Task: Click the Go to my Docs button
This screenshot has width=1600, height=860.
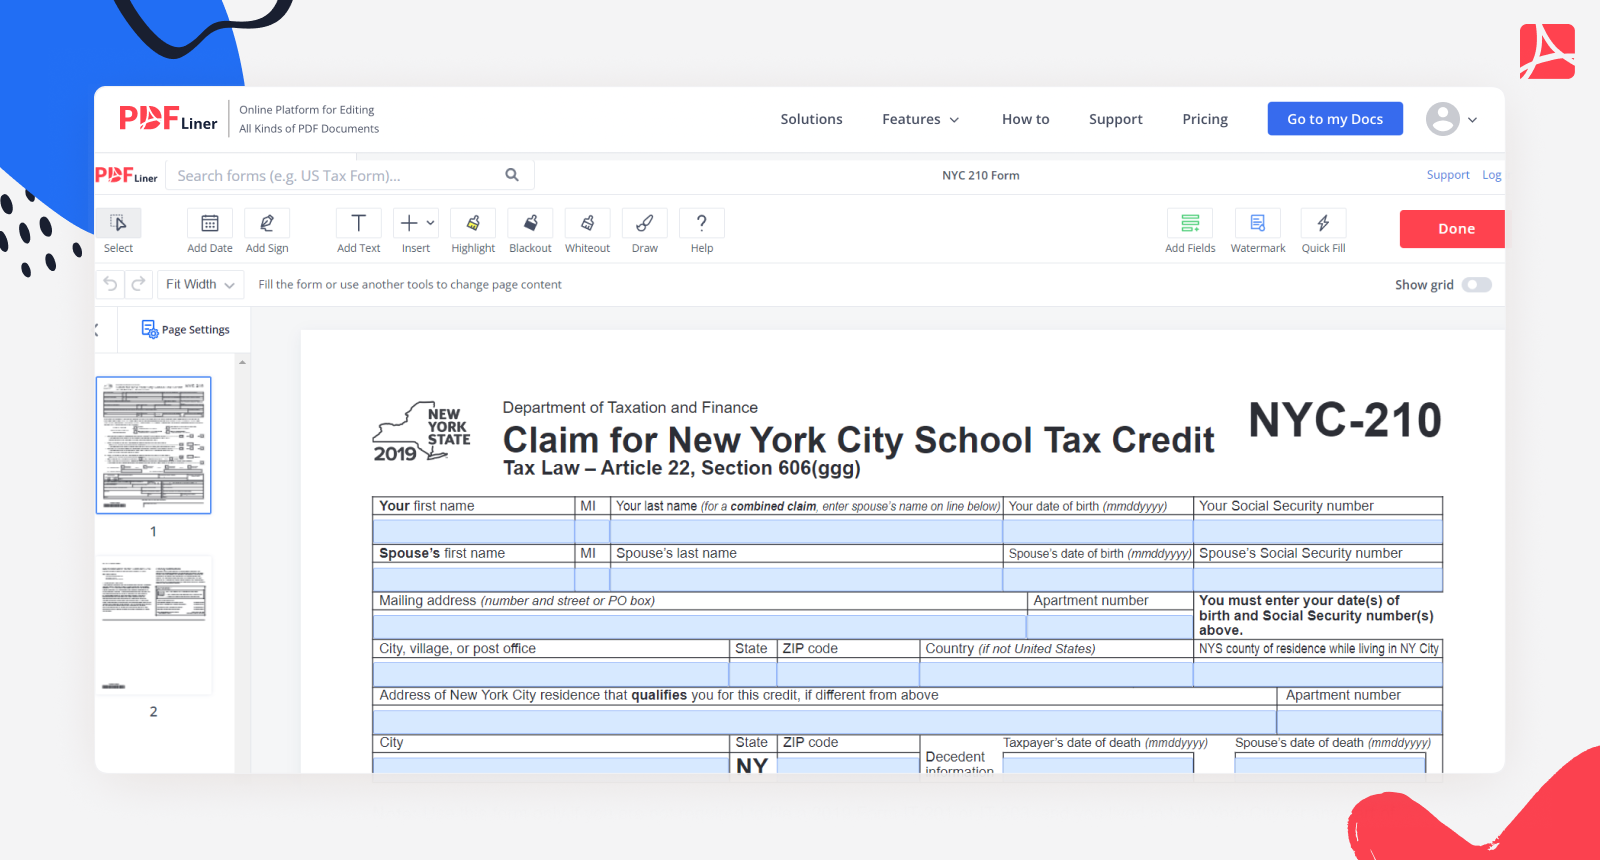Action: (x=1335, y=119)
